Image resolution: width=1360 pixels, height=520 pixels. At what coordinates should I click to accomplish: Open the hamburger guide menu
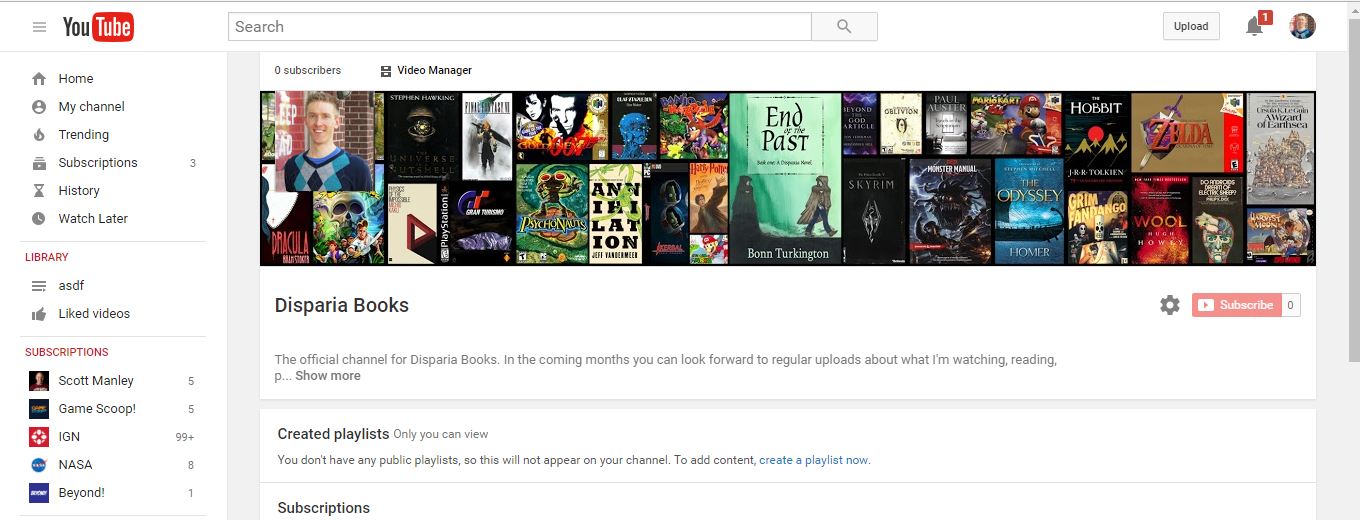coord(40,27)
